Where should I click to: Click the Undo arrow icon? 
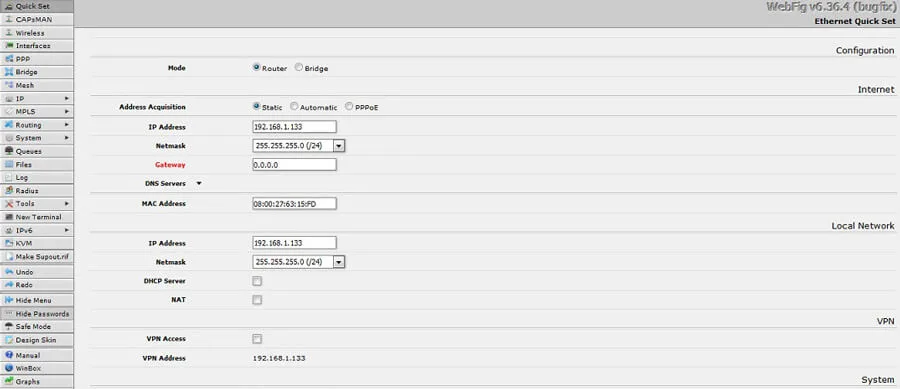coord(9,272)
